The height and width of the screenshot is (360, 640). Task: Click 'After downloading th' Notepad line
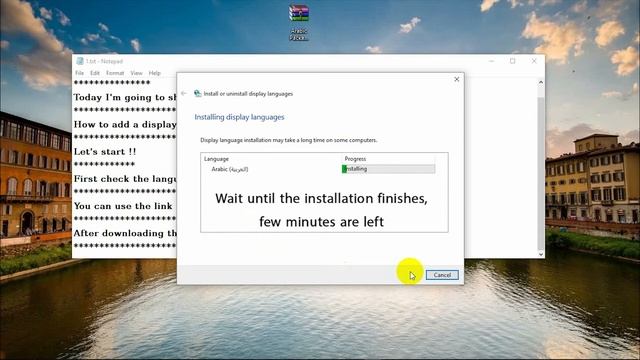click(125, 233)
